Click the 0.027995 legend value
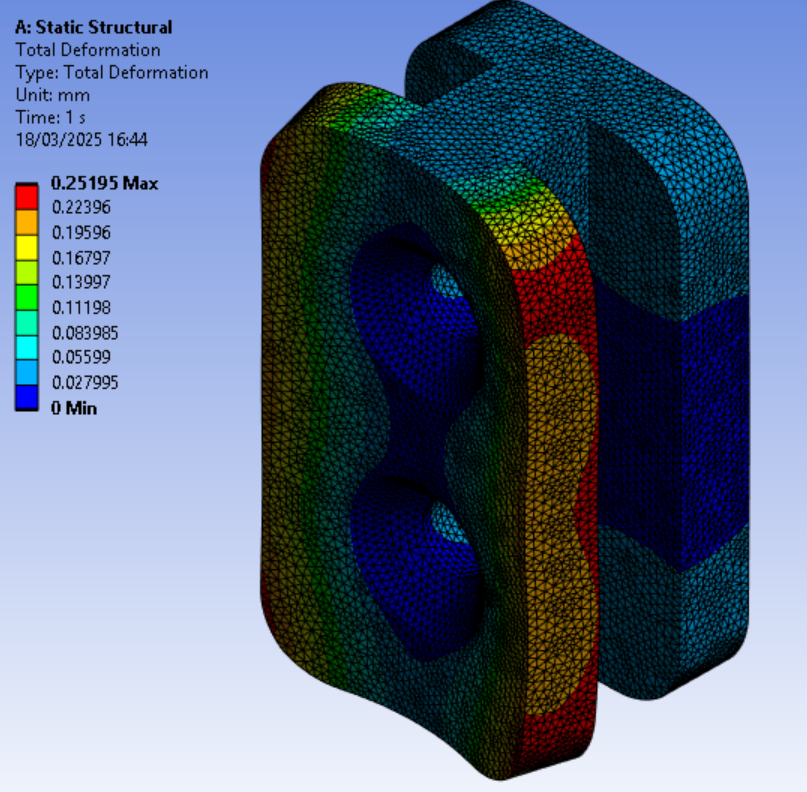 (85, 382)
